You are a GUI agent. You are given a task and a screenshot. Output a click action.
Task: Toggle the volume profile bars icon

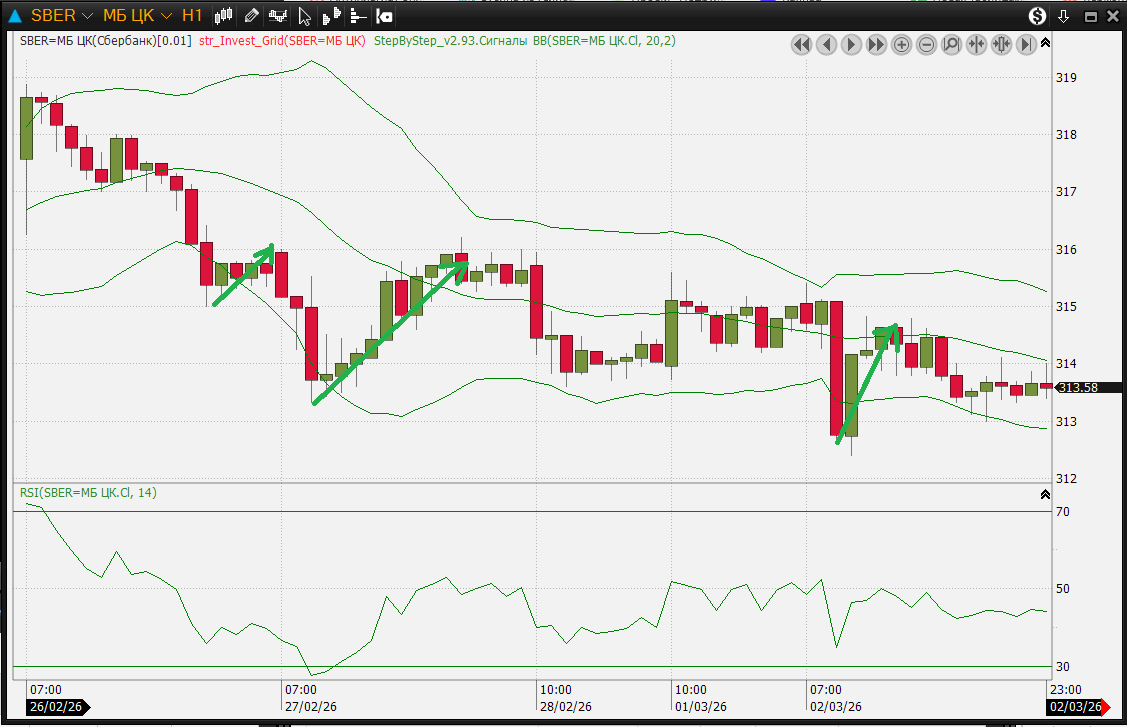(x=331, y=16)
